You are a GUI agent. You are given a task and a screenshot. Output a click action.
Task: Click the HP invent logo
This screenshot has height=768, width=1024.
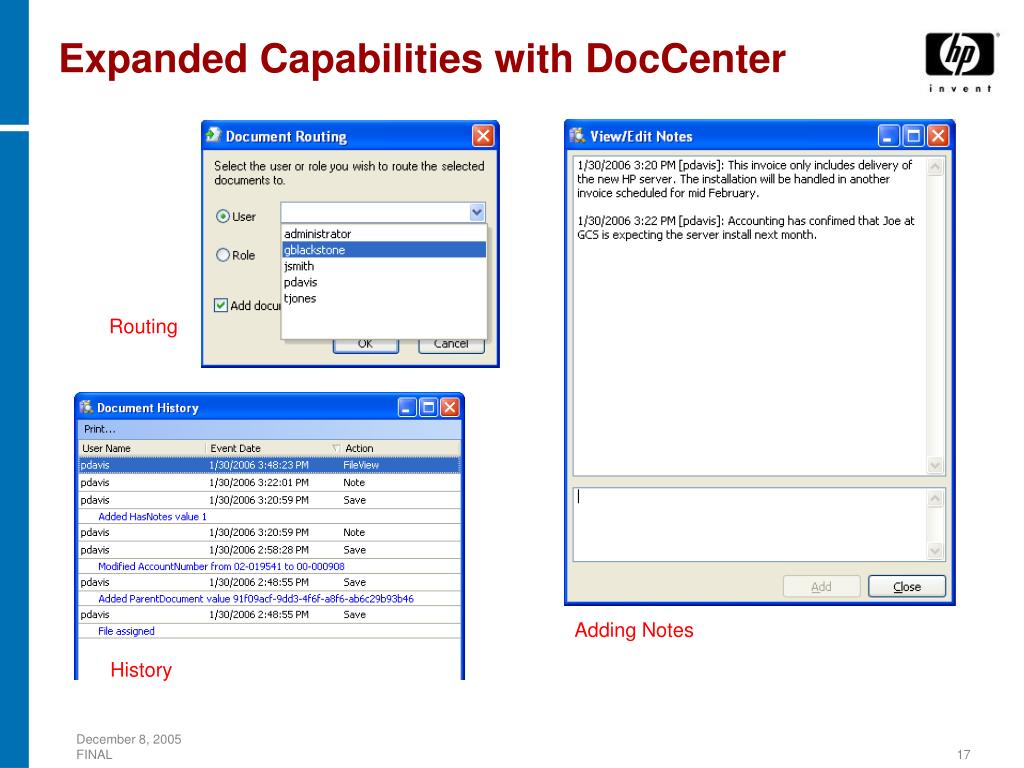pyautogui.click(x=960, y=62)
